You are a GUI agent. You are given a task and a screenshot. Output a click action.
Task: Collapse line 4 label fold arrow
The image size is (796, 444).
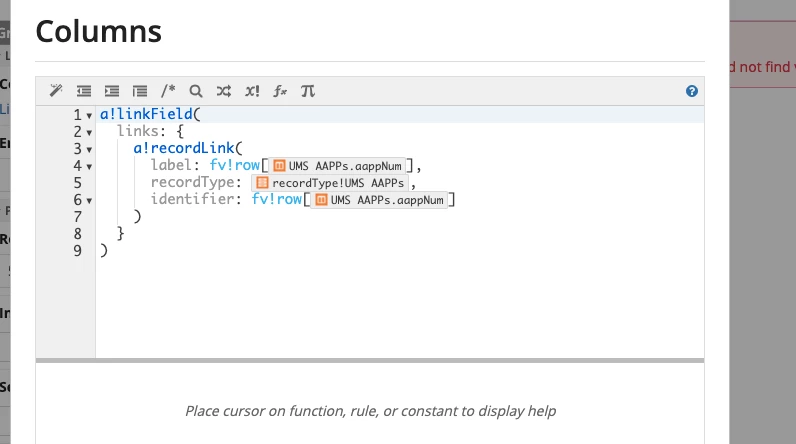pyautogui.click(x=89, y=167)
